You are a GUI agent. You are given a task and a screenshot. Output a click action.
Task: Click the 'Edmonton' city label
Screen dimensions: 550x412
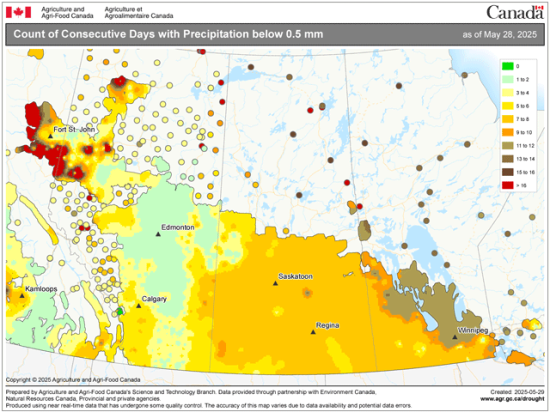pos(178,227)
